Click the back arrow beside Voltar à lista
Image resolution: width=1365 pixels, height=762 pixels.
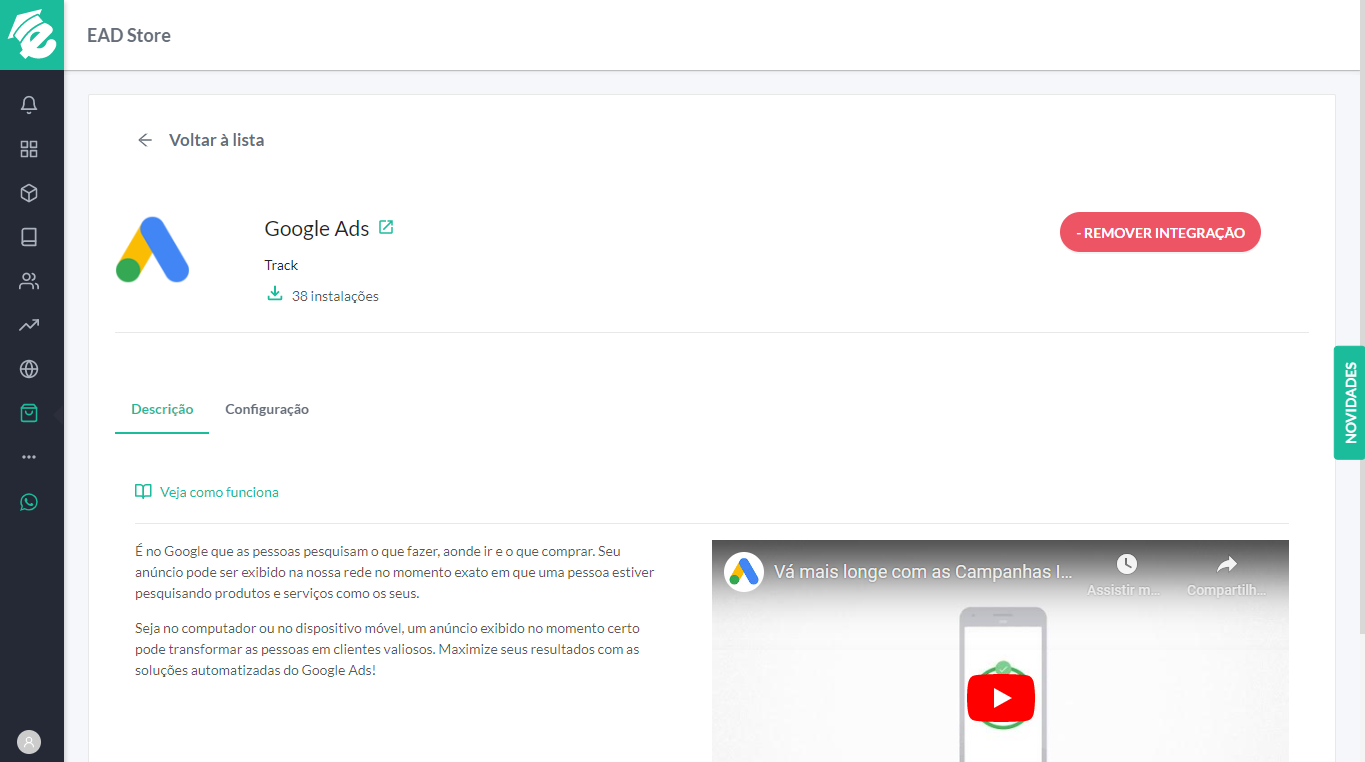145,140
